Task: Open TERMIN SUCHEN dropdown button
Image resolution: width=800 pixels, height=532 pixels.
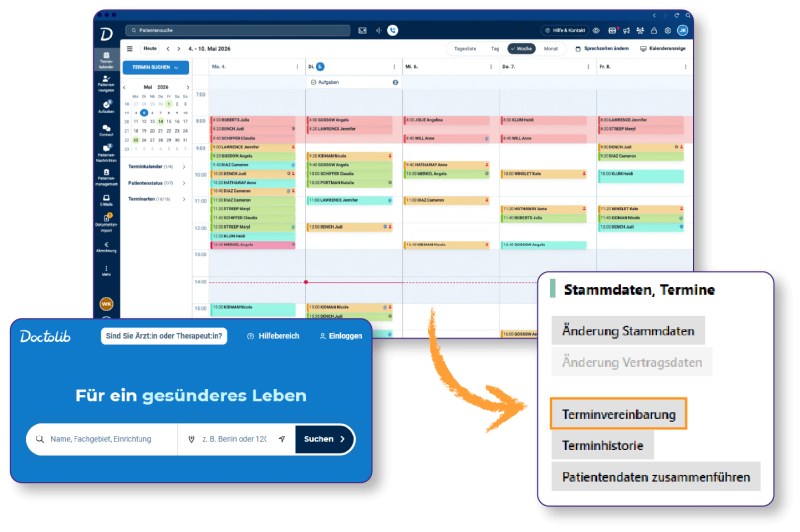Action: coord(156,67)
